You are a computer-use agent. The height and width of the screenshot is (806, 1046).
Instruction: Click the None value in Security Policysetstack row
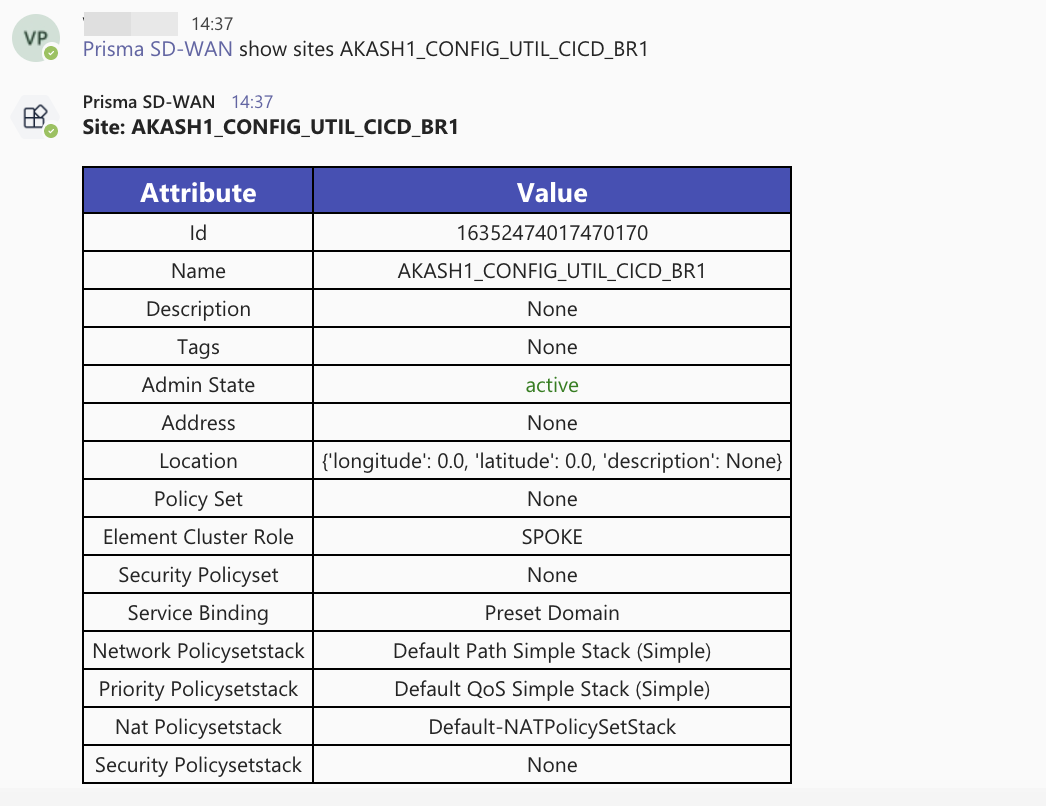[x=552, y=765]
